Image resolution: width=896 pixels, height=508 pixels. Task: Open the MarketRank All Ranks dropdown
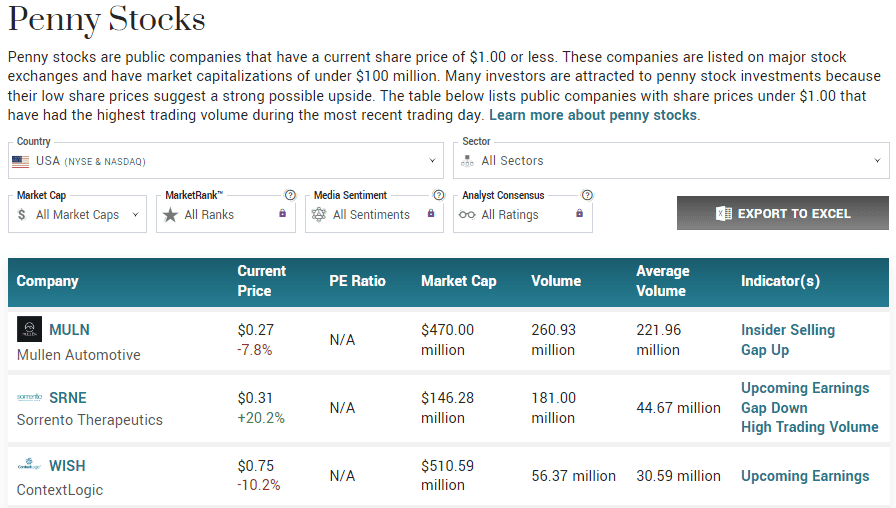[x=226, y=214]
